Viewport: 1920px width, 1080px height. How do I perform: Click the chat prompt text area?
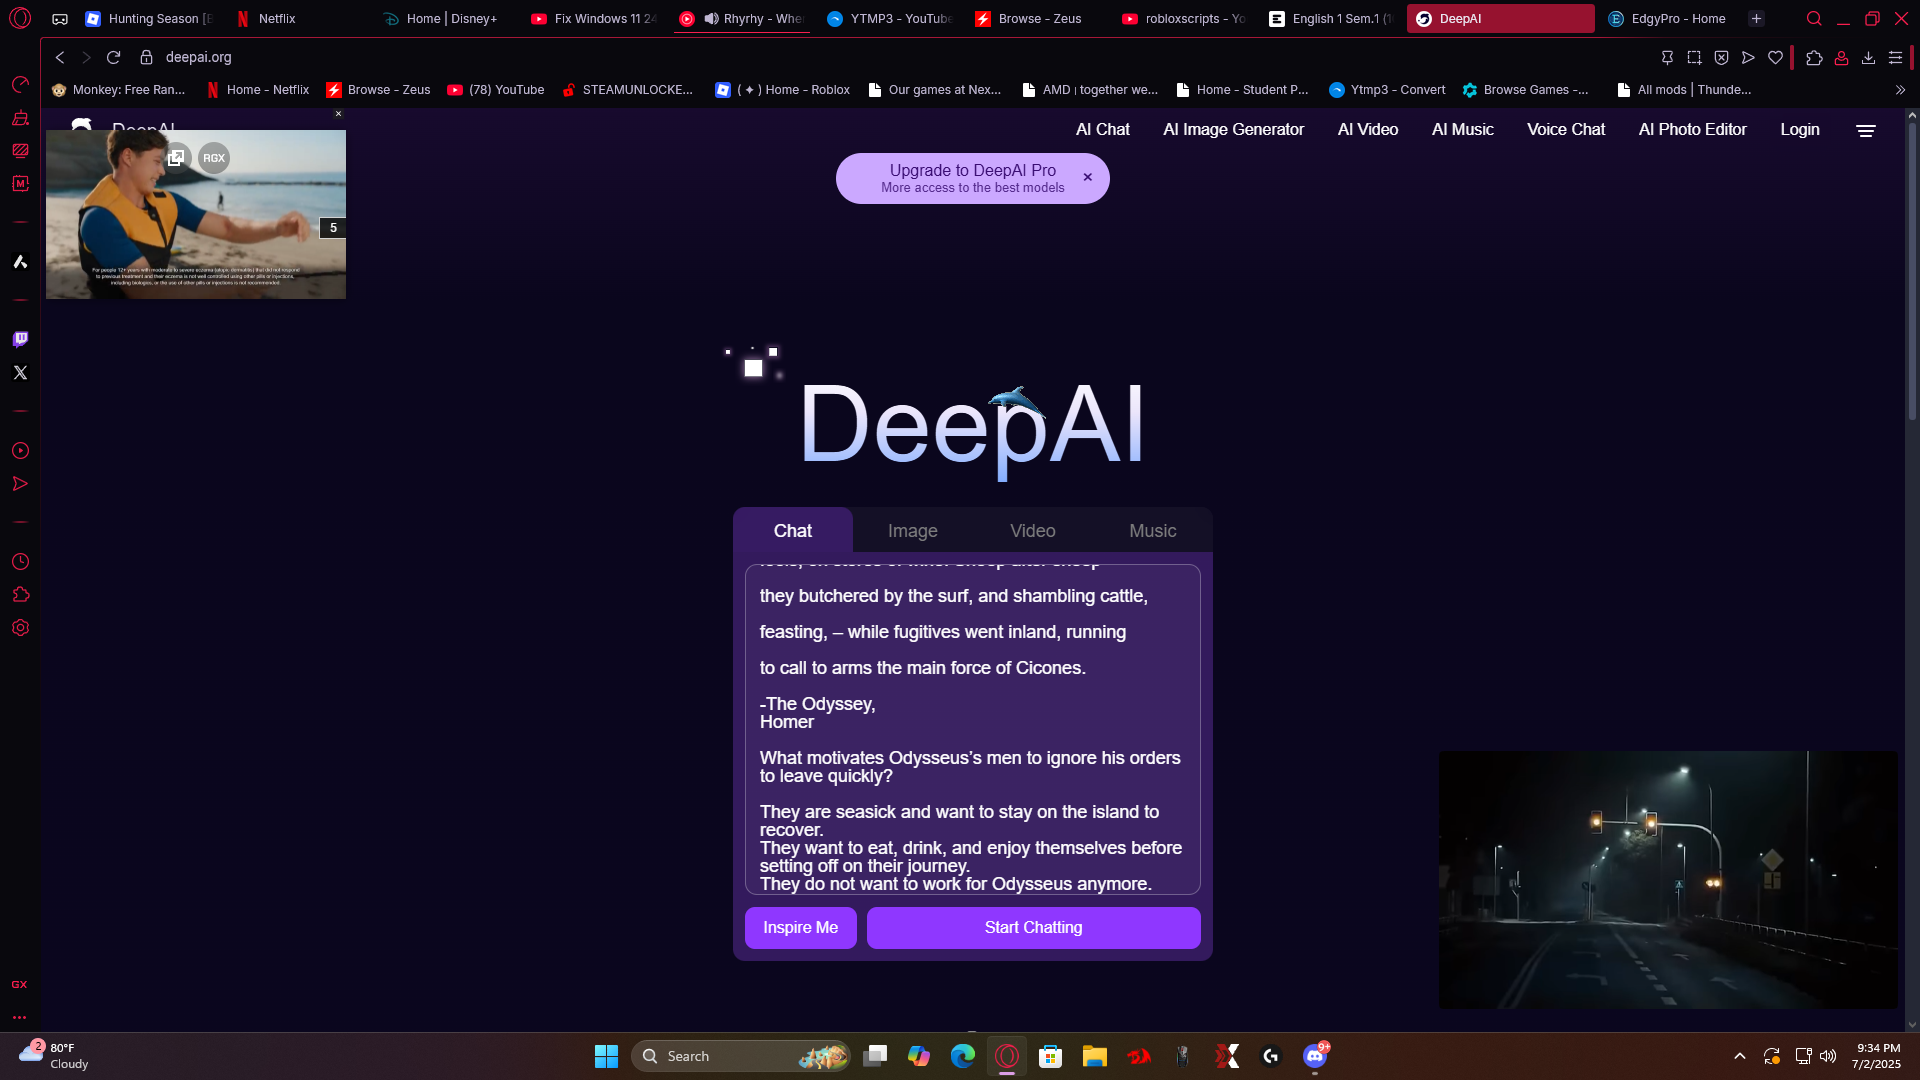pyautogui.click(x=973, y=730)
